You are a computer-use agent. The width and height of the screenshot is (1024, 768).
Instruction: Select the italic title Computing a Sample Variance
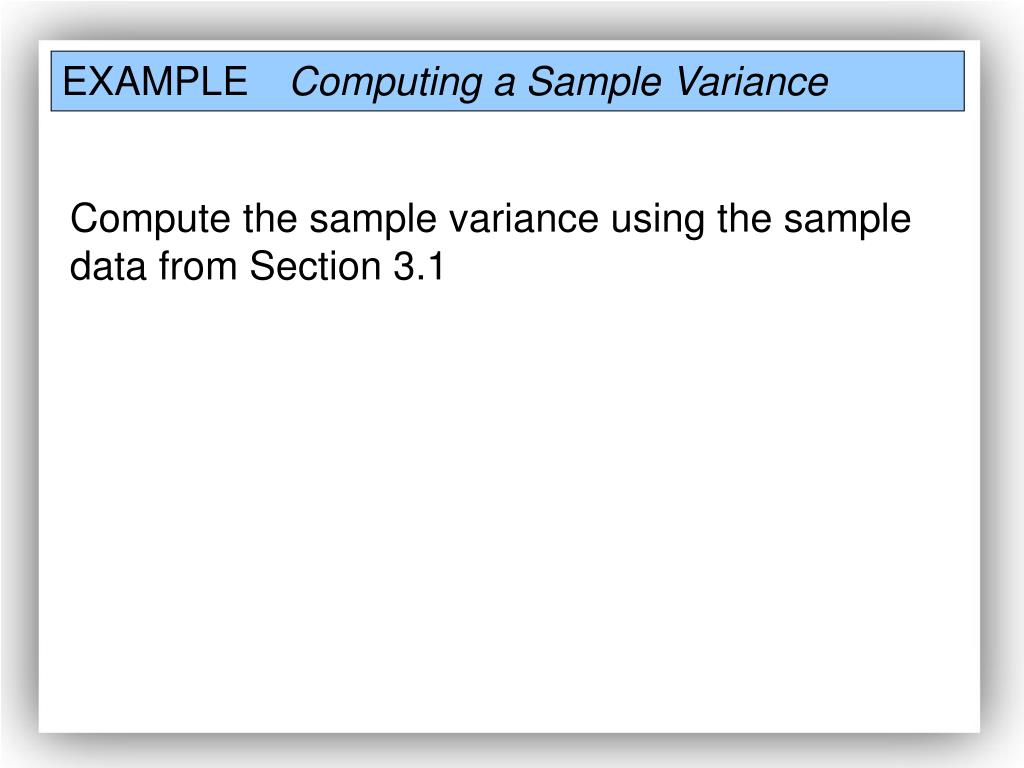[560, 83]
